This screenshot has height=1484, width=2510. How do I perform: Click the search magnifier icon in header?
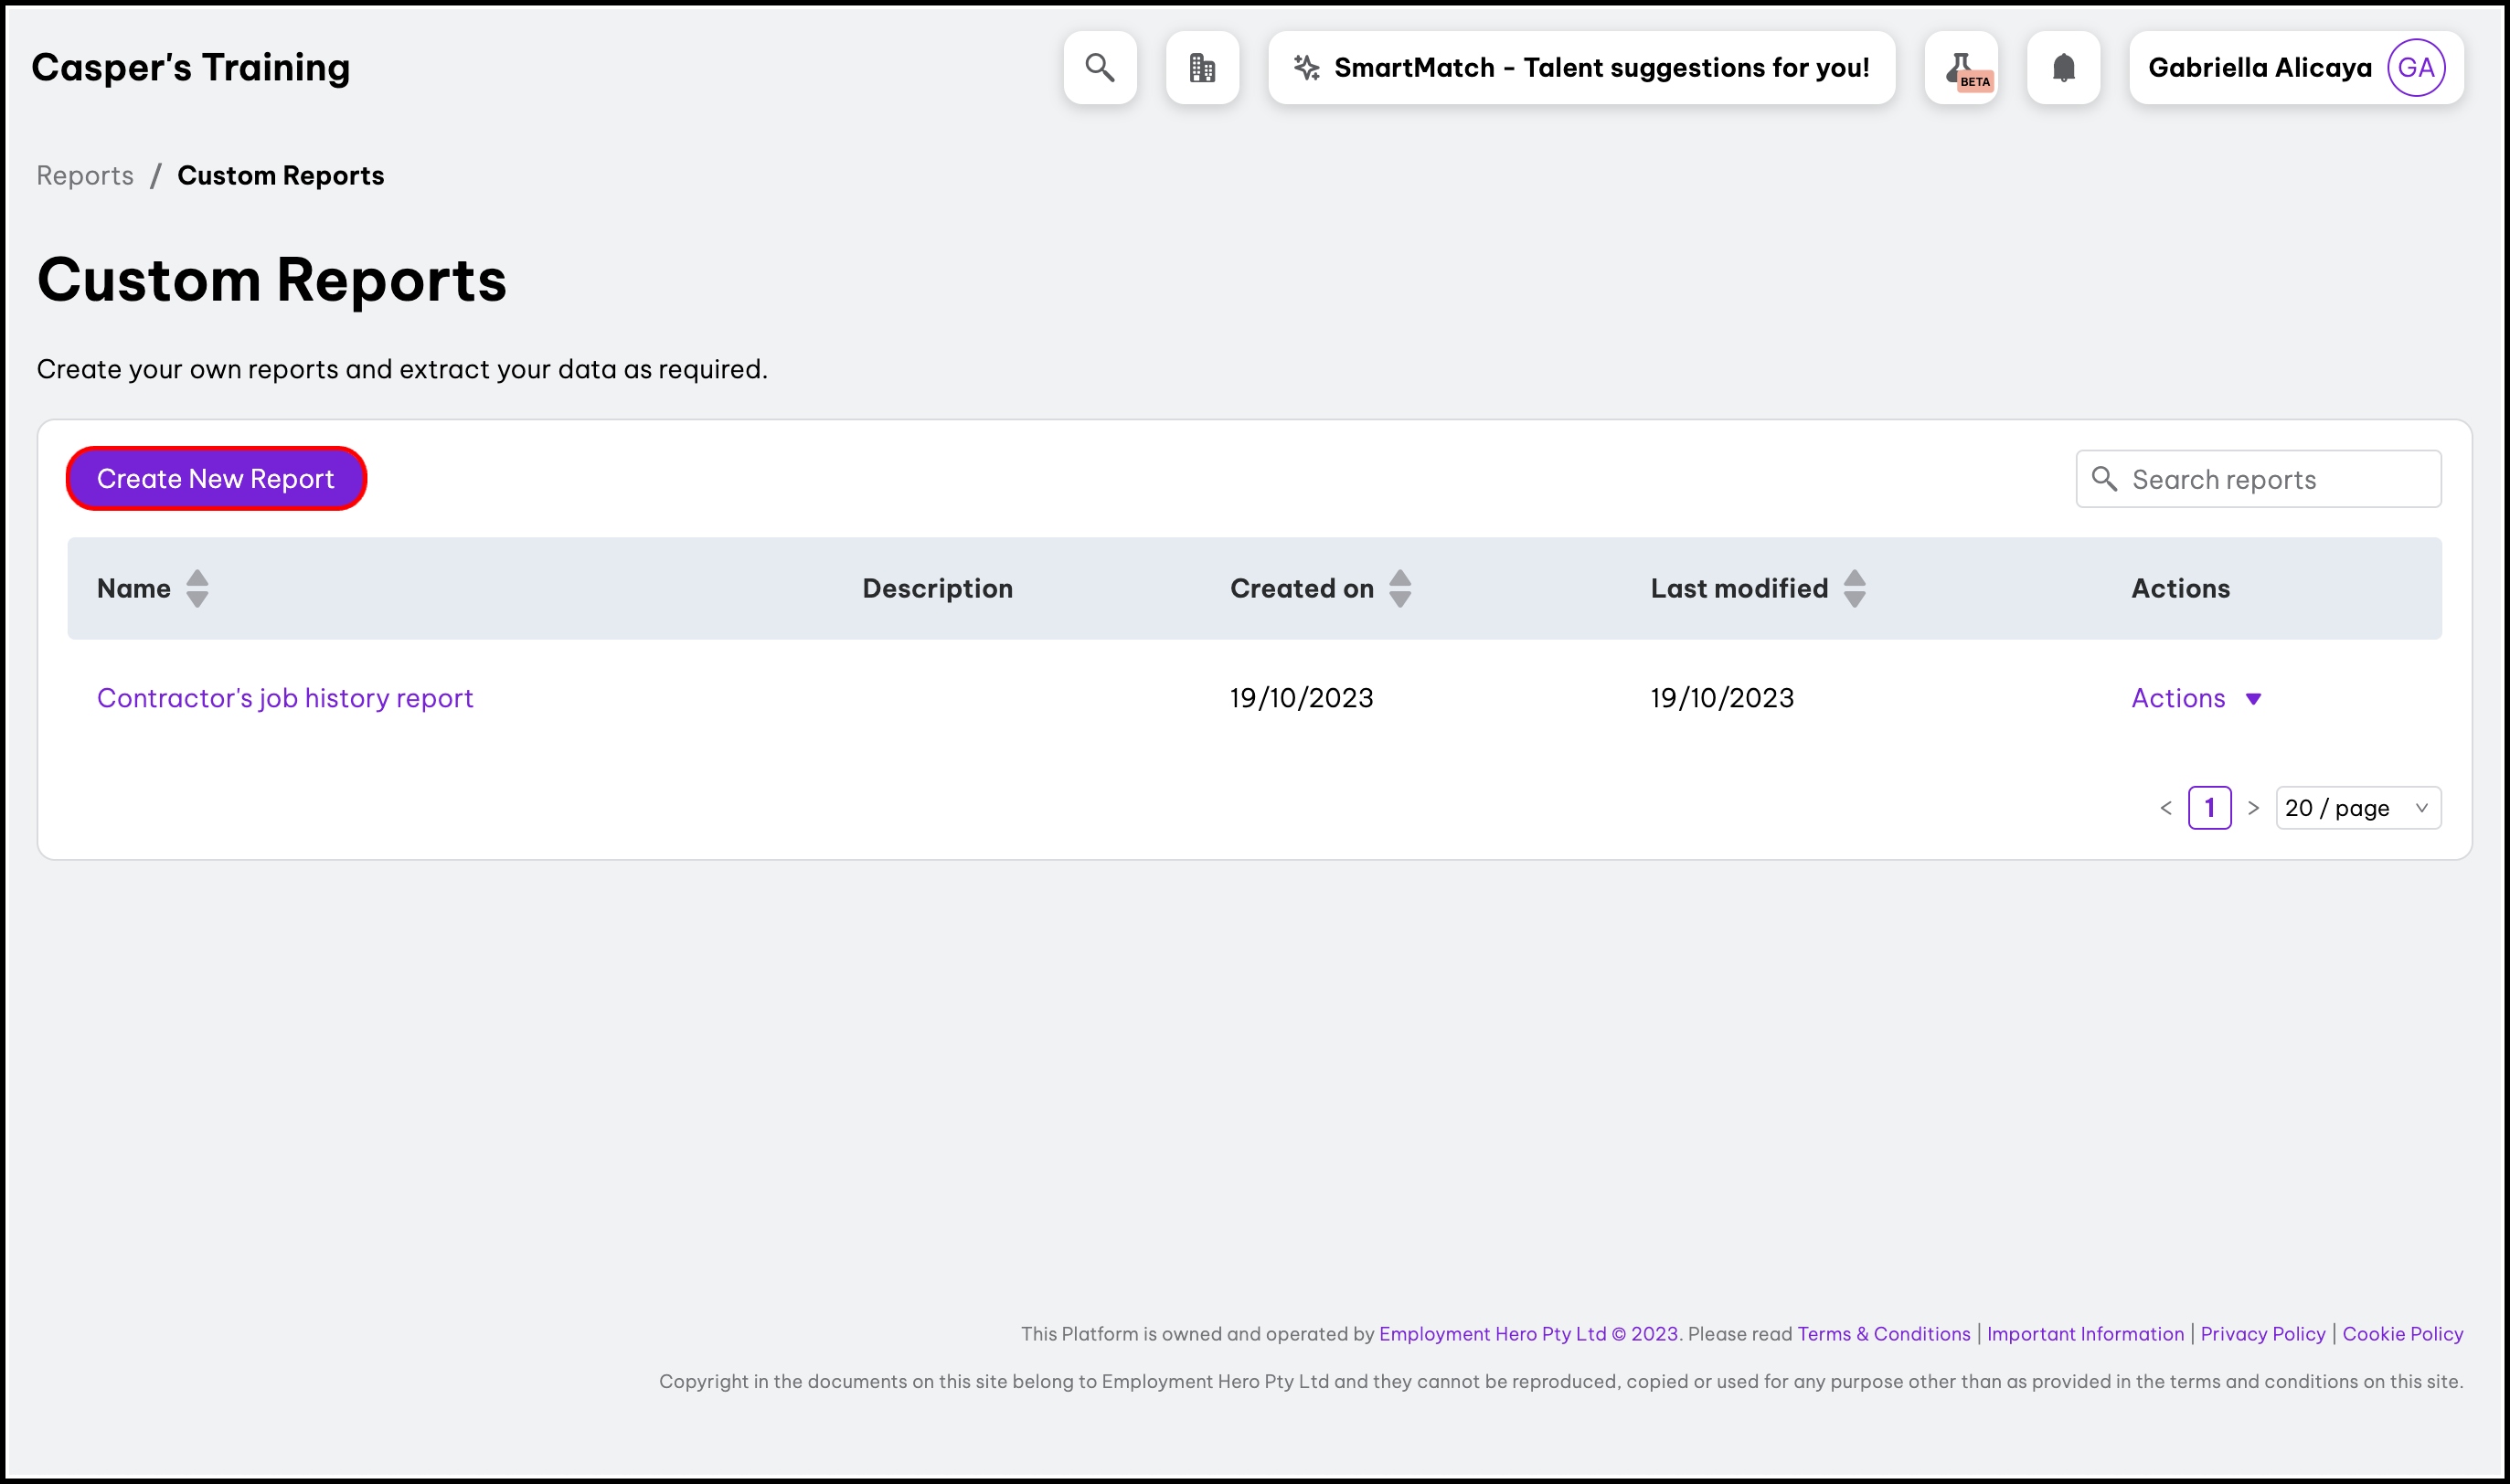[x=1100, y=68]
